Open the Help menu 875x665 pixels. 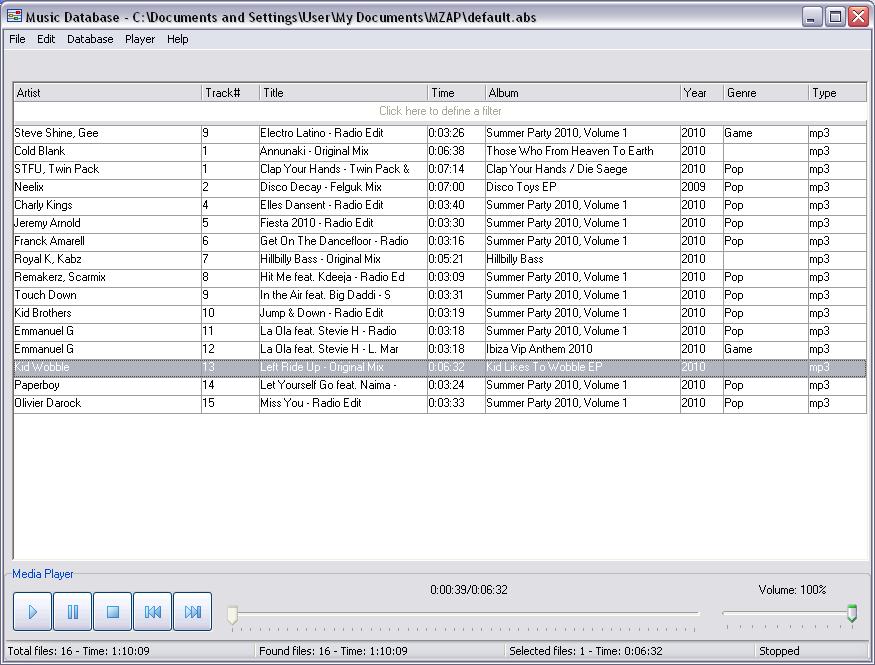[x=177, y=39]
